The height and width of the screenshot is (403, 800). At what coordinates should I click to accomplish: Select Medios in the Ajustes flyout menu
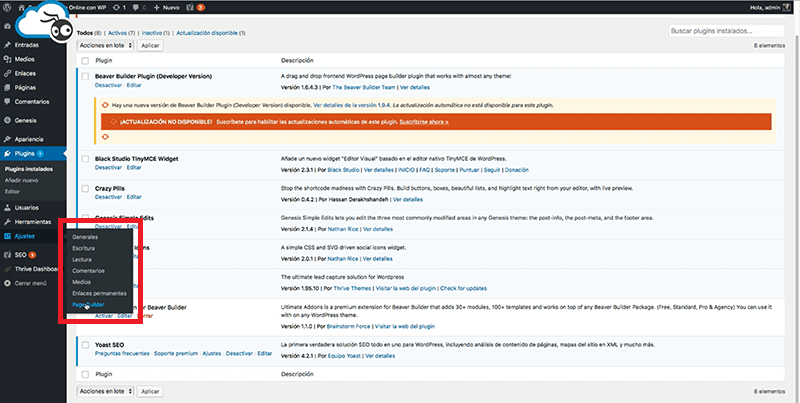[x=81, y=282]
